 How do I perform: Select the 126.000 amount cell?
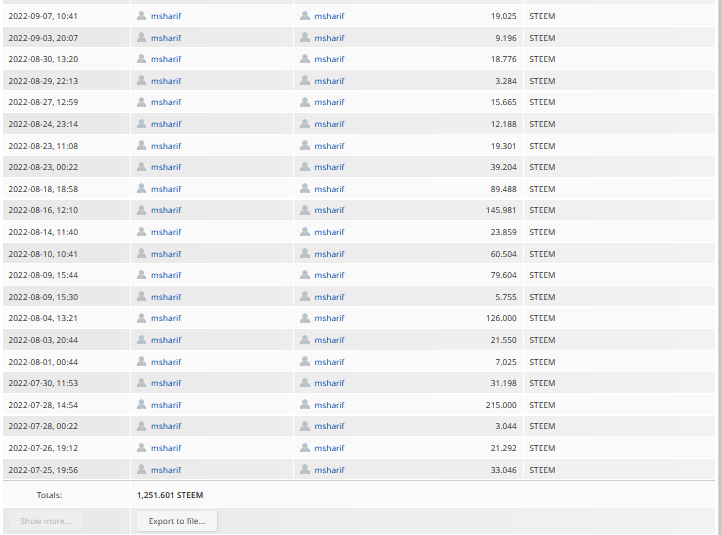tap(501, 318)
